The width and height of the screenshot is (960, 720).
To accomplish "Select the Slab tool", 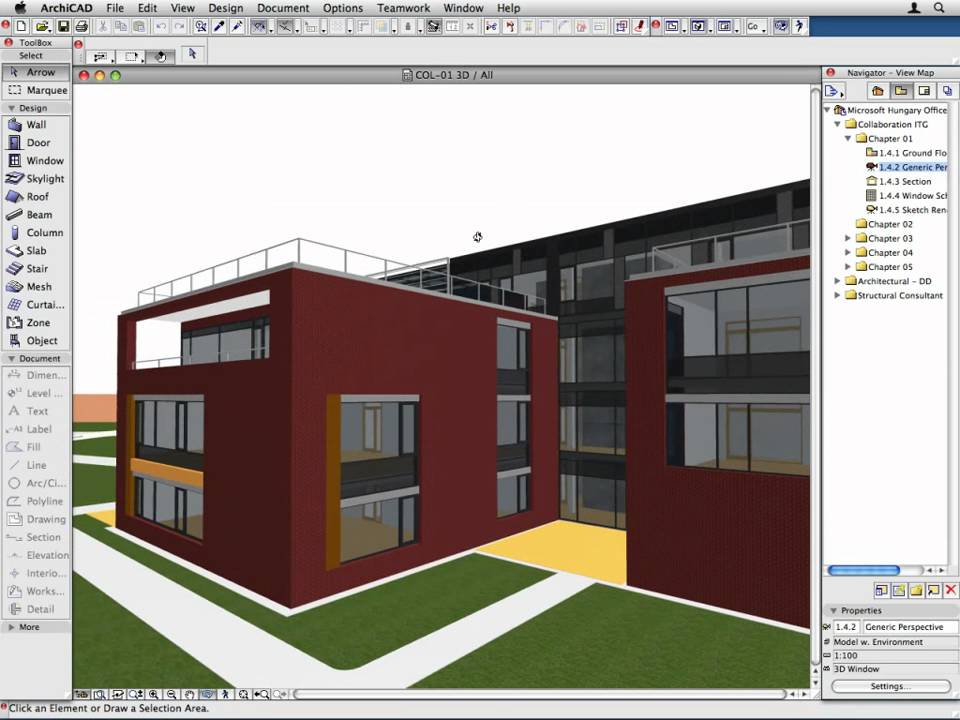I will [36, 250].
